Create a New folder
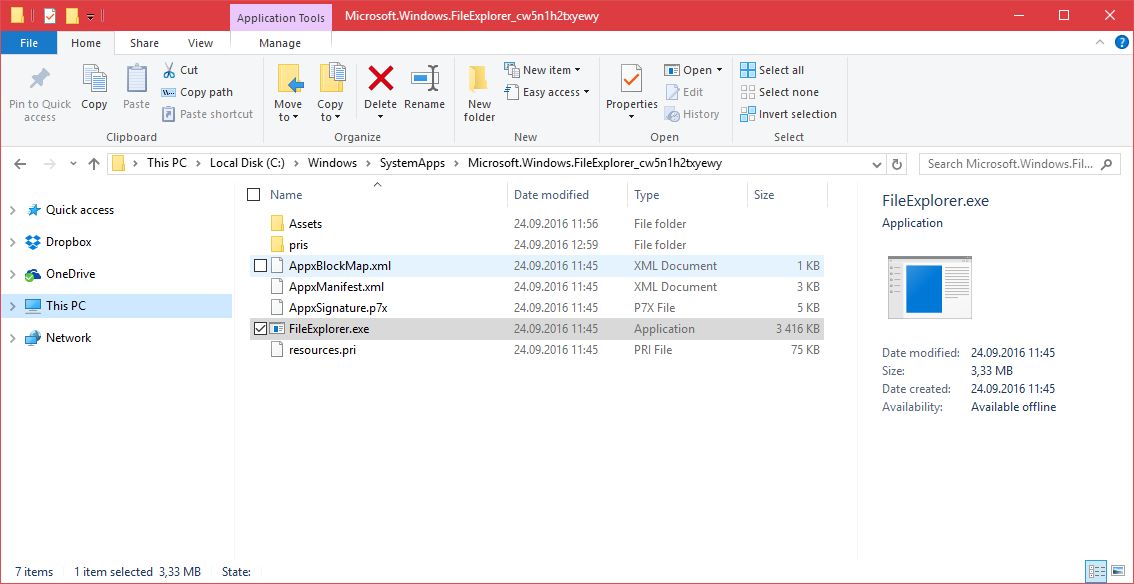The width and height of the screenshot is (1134, 584). click(x=479, y=93)
